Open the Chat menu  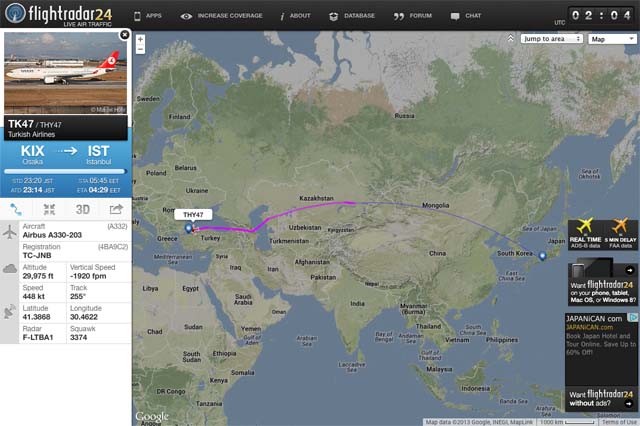coord(473,16)
